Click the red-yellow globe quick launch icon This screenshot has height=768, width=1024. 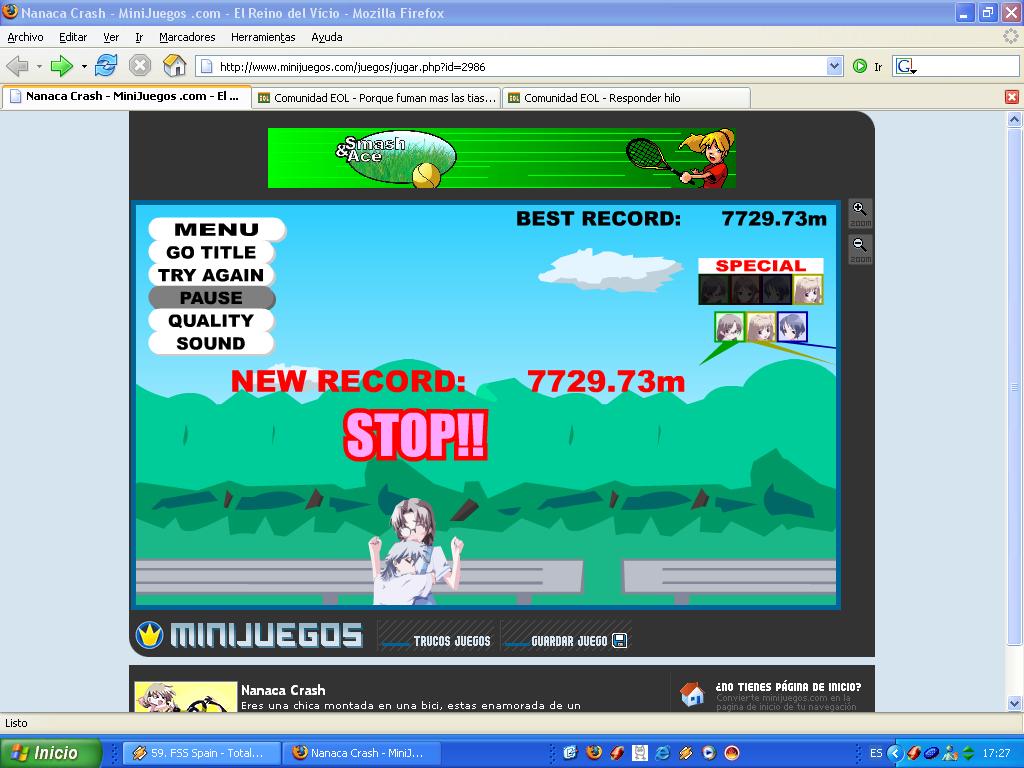732,752
